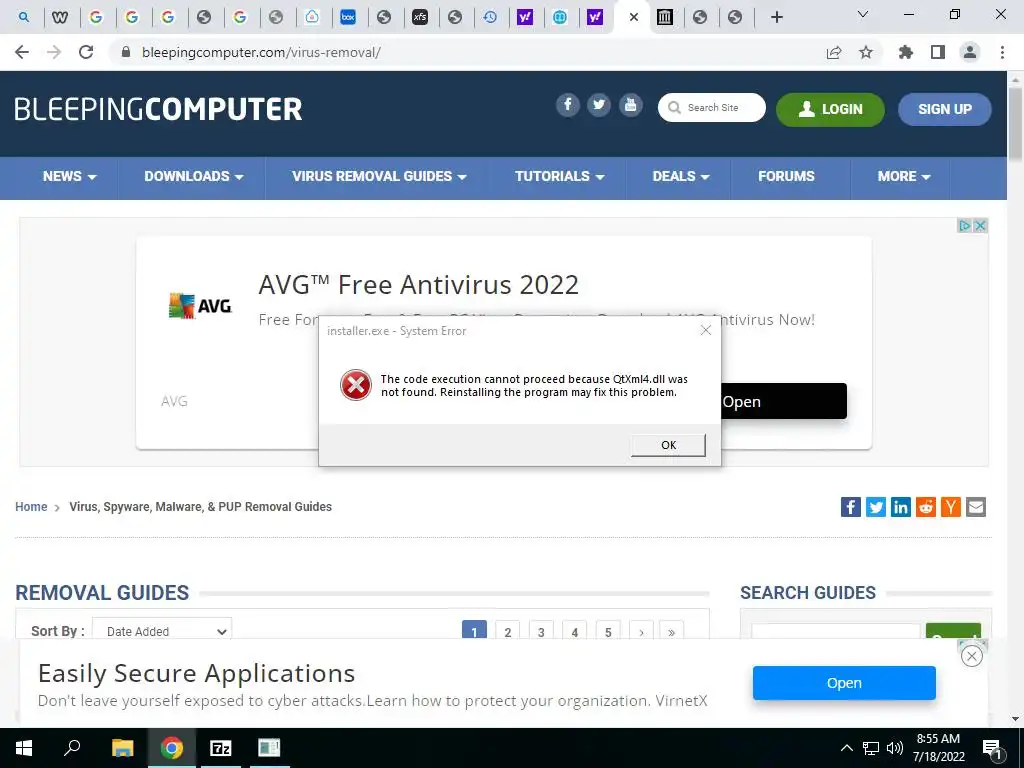The image size is (1024, 768).
Task: Expand the MORE menu
Action: click(x=904, y=176)
